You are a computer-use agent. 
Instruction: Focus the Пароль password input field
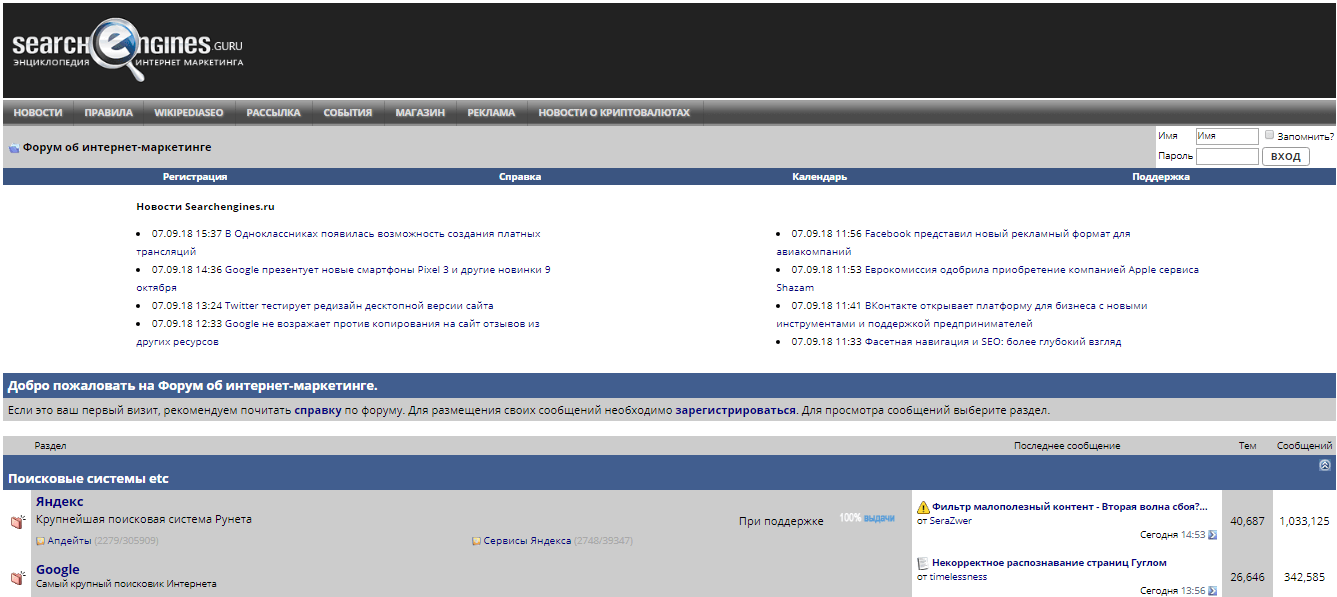[x=1227, y=156]
